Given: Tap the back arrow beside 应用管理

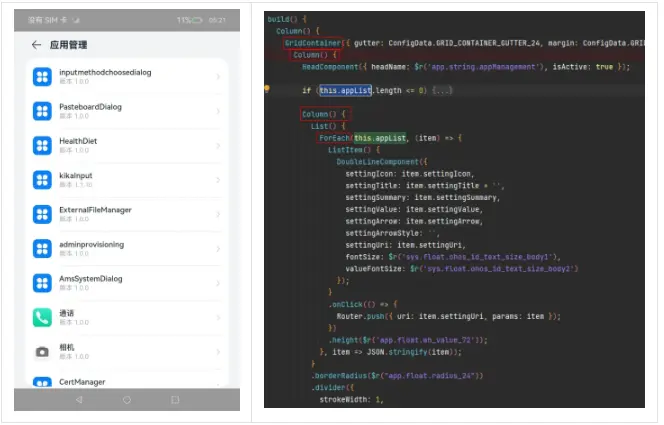Looking at the screenshot, I should [36, 45].
